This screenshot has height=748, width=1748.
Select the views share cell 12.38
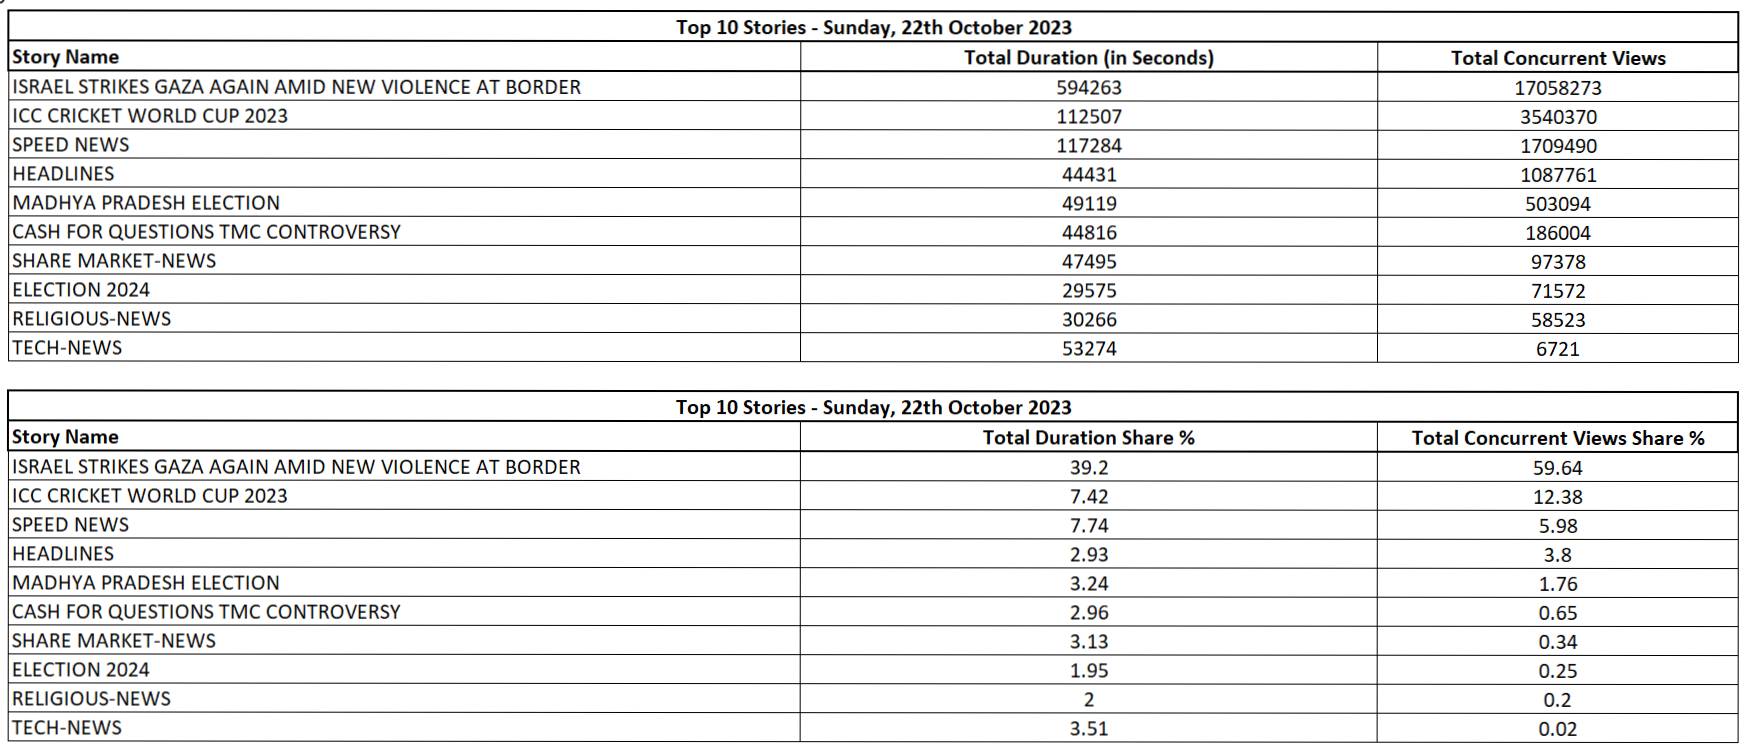pyautogui.click(x=1557, y=497)
